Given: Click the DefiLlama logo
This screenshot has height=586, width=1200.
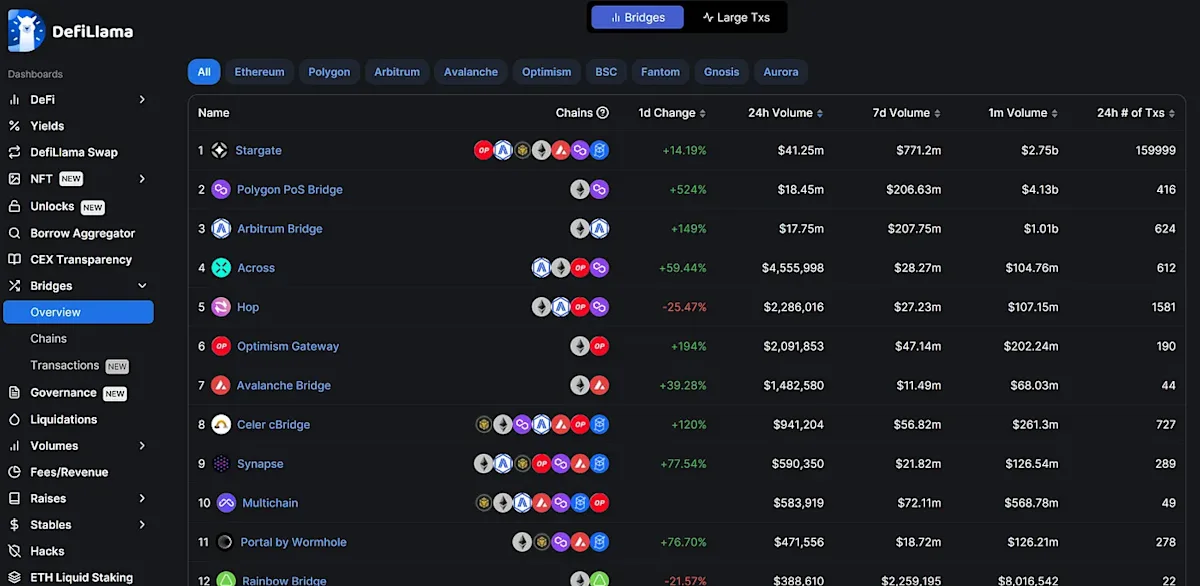Looking at the screenshot, I should [x=70, y=31].
